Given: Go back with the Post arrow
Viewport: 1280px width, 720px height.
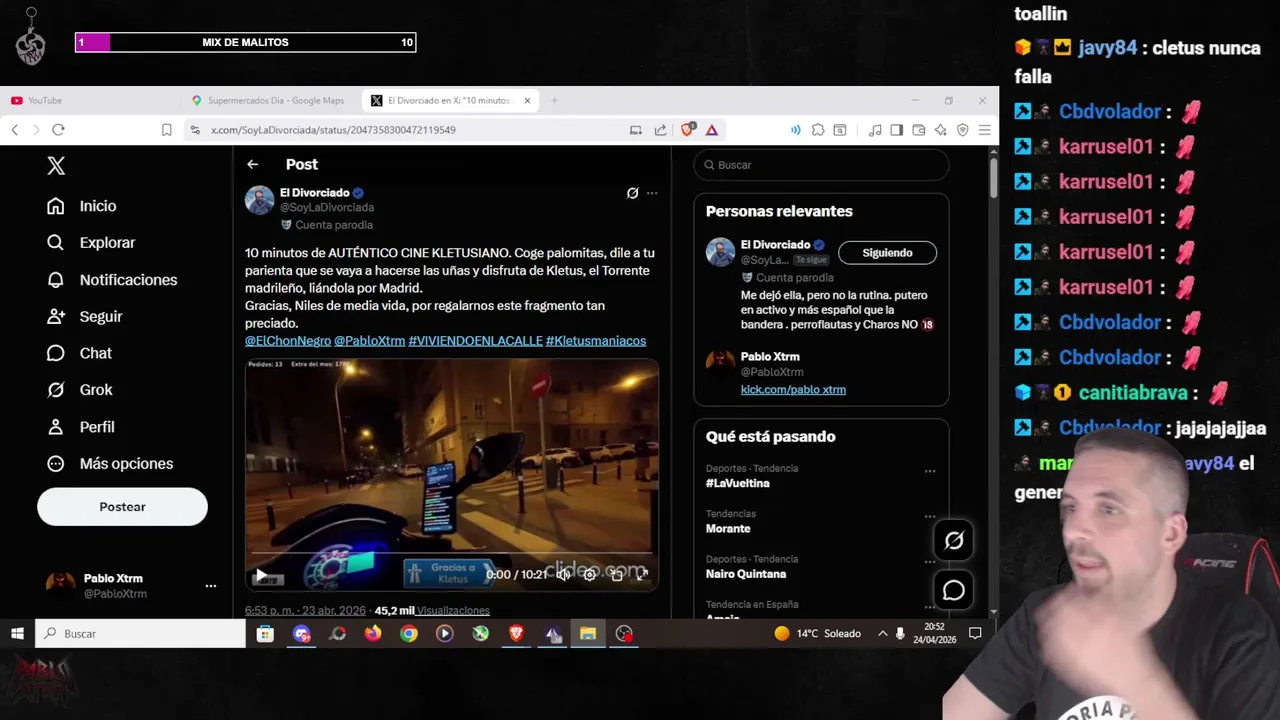Looking at the screenshot, I should click(252, 164).
